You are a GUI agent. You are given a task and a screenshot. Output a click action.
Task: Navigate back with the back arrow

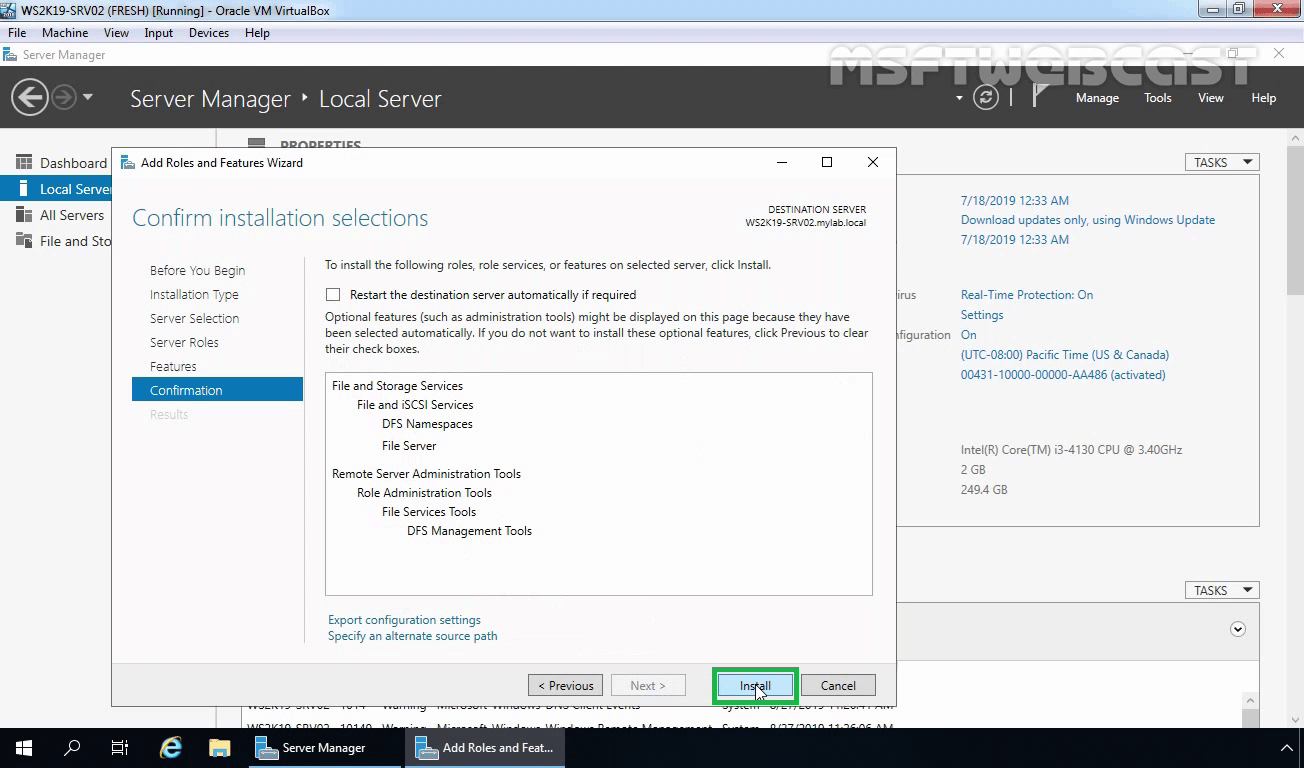click(28, 97)
